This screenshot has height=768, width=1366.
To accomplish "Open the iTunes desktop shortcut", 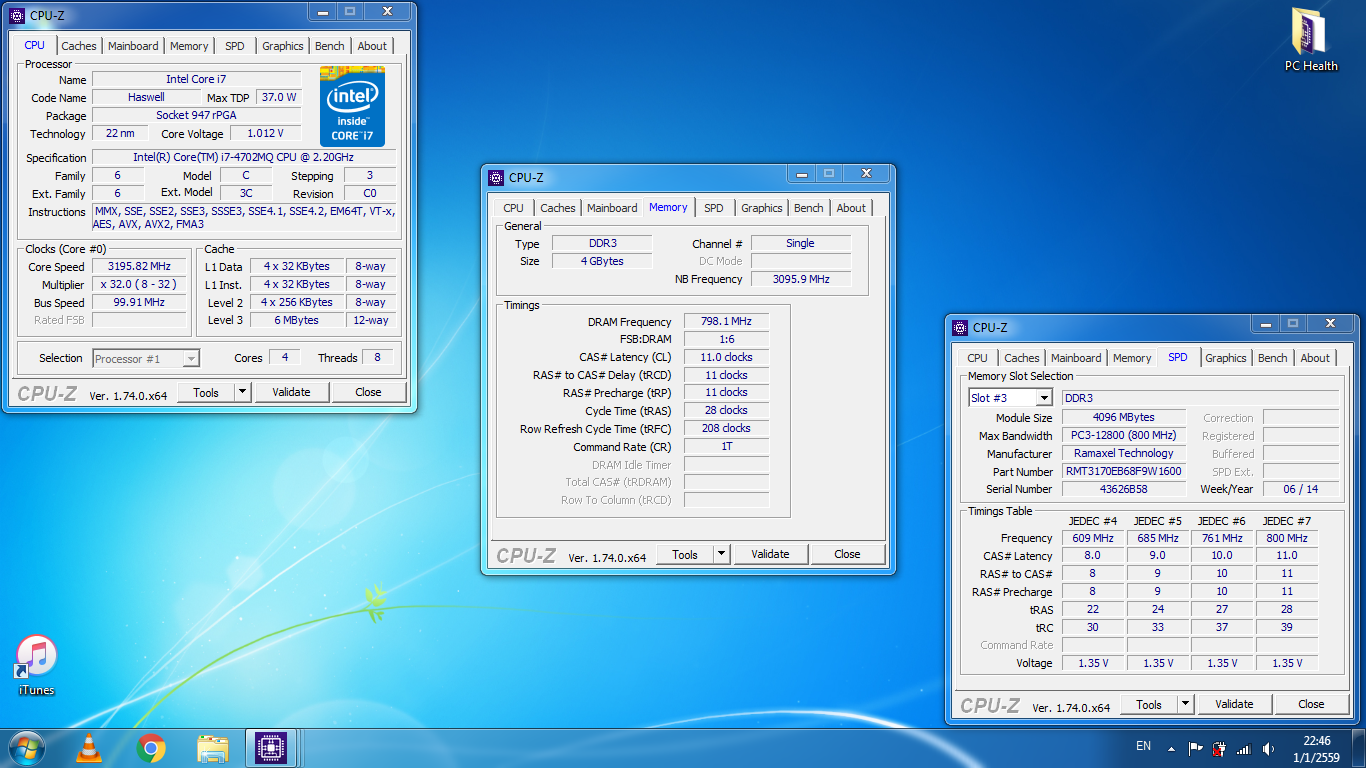I will [37, 657].
